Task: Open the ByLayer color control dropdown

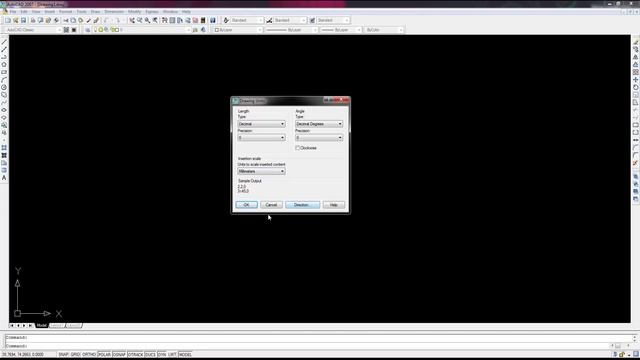Action: coord(238,30)
